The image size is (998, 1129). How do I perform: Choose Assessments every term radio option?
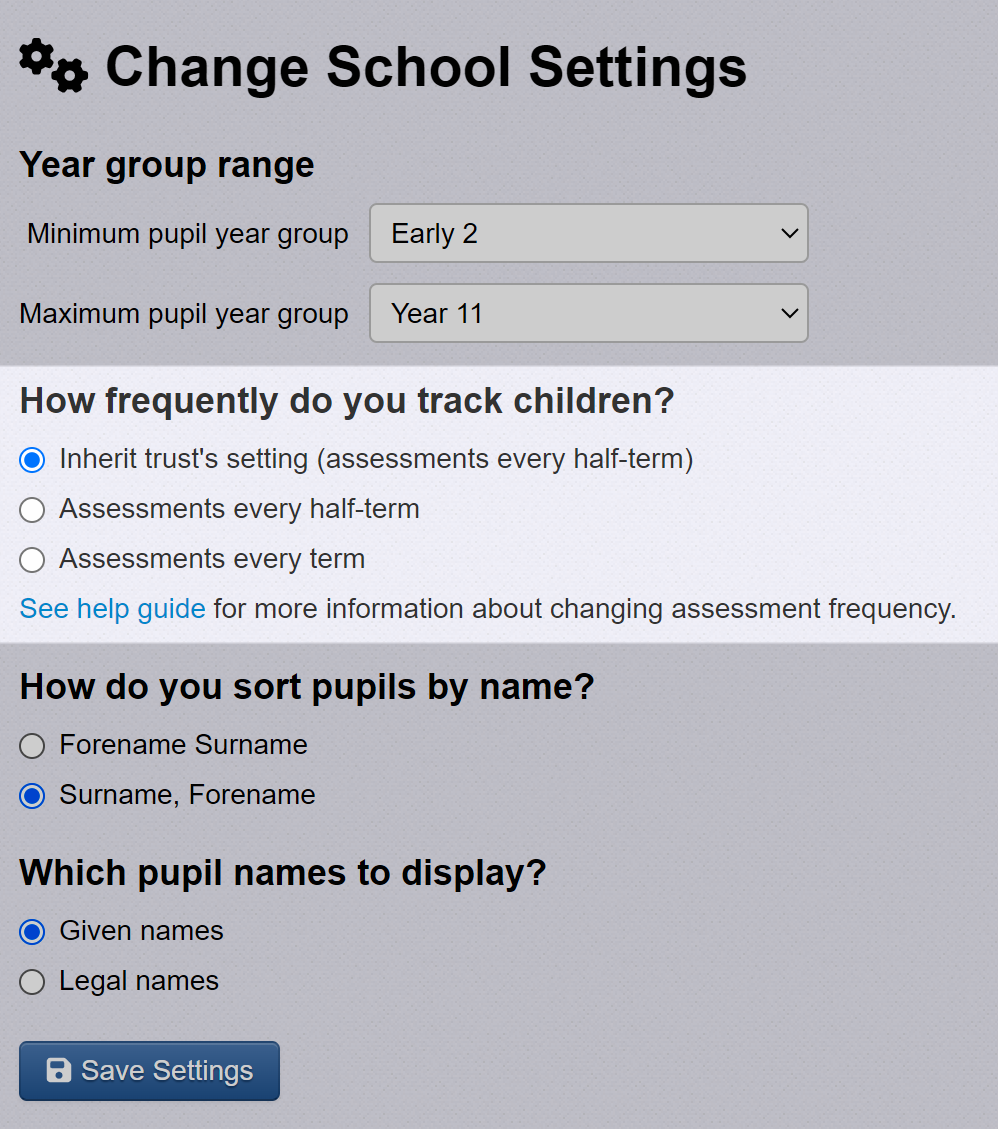[32, 559]
